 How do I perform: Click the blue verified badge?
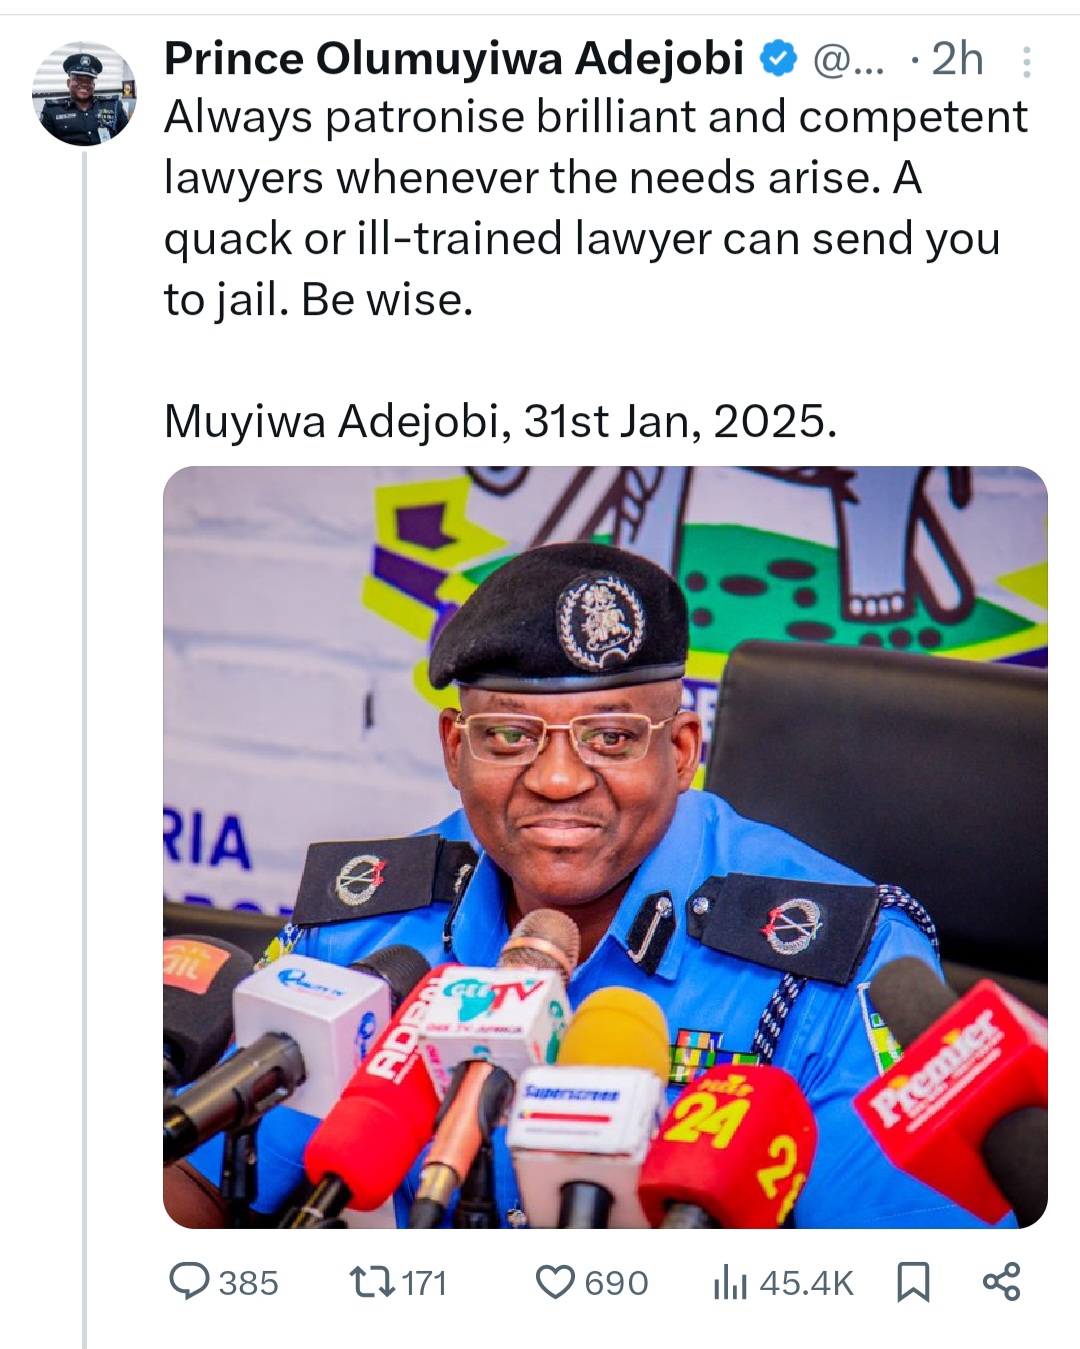pyautogui.click(x=779, y=59)
